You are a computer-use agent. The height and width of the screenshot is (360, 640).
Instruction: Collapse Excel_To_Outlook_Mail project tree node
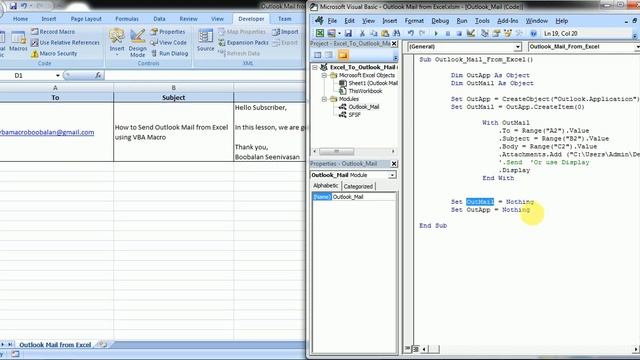pyautogui.click(x=315, y=67)
